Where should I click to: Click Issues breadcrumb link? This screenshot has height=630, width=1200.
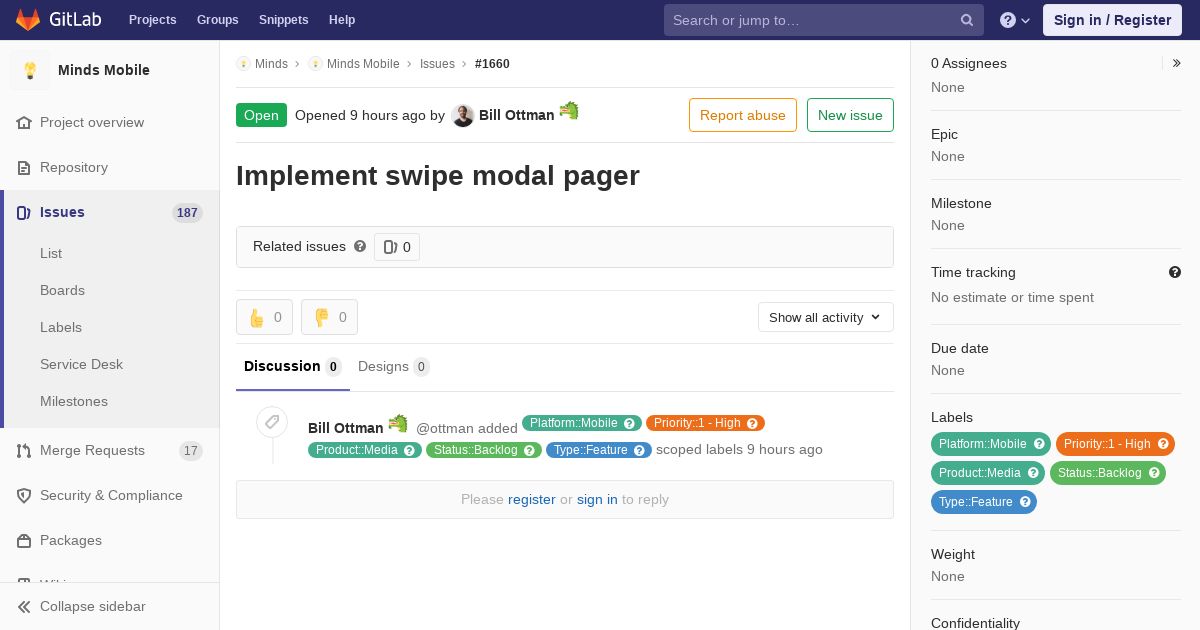pyautogui.click(x=437, y=64)
